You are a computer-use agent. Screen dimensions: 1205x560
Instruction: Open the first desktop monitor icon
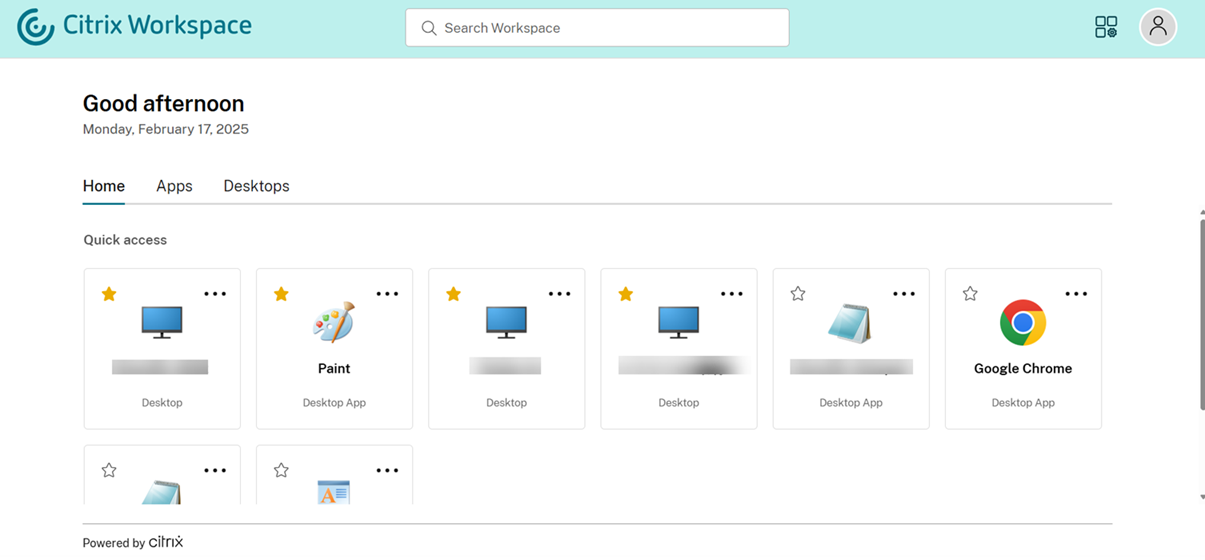click(x=162, y=322)
